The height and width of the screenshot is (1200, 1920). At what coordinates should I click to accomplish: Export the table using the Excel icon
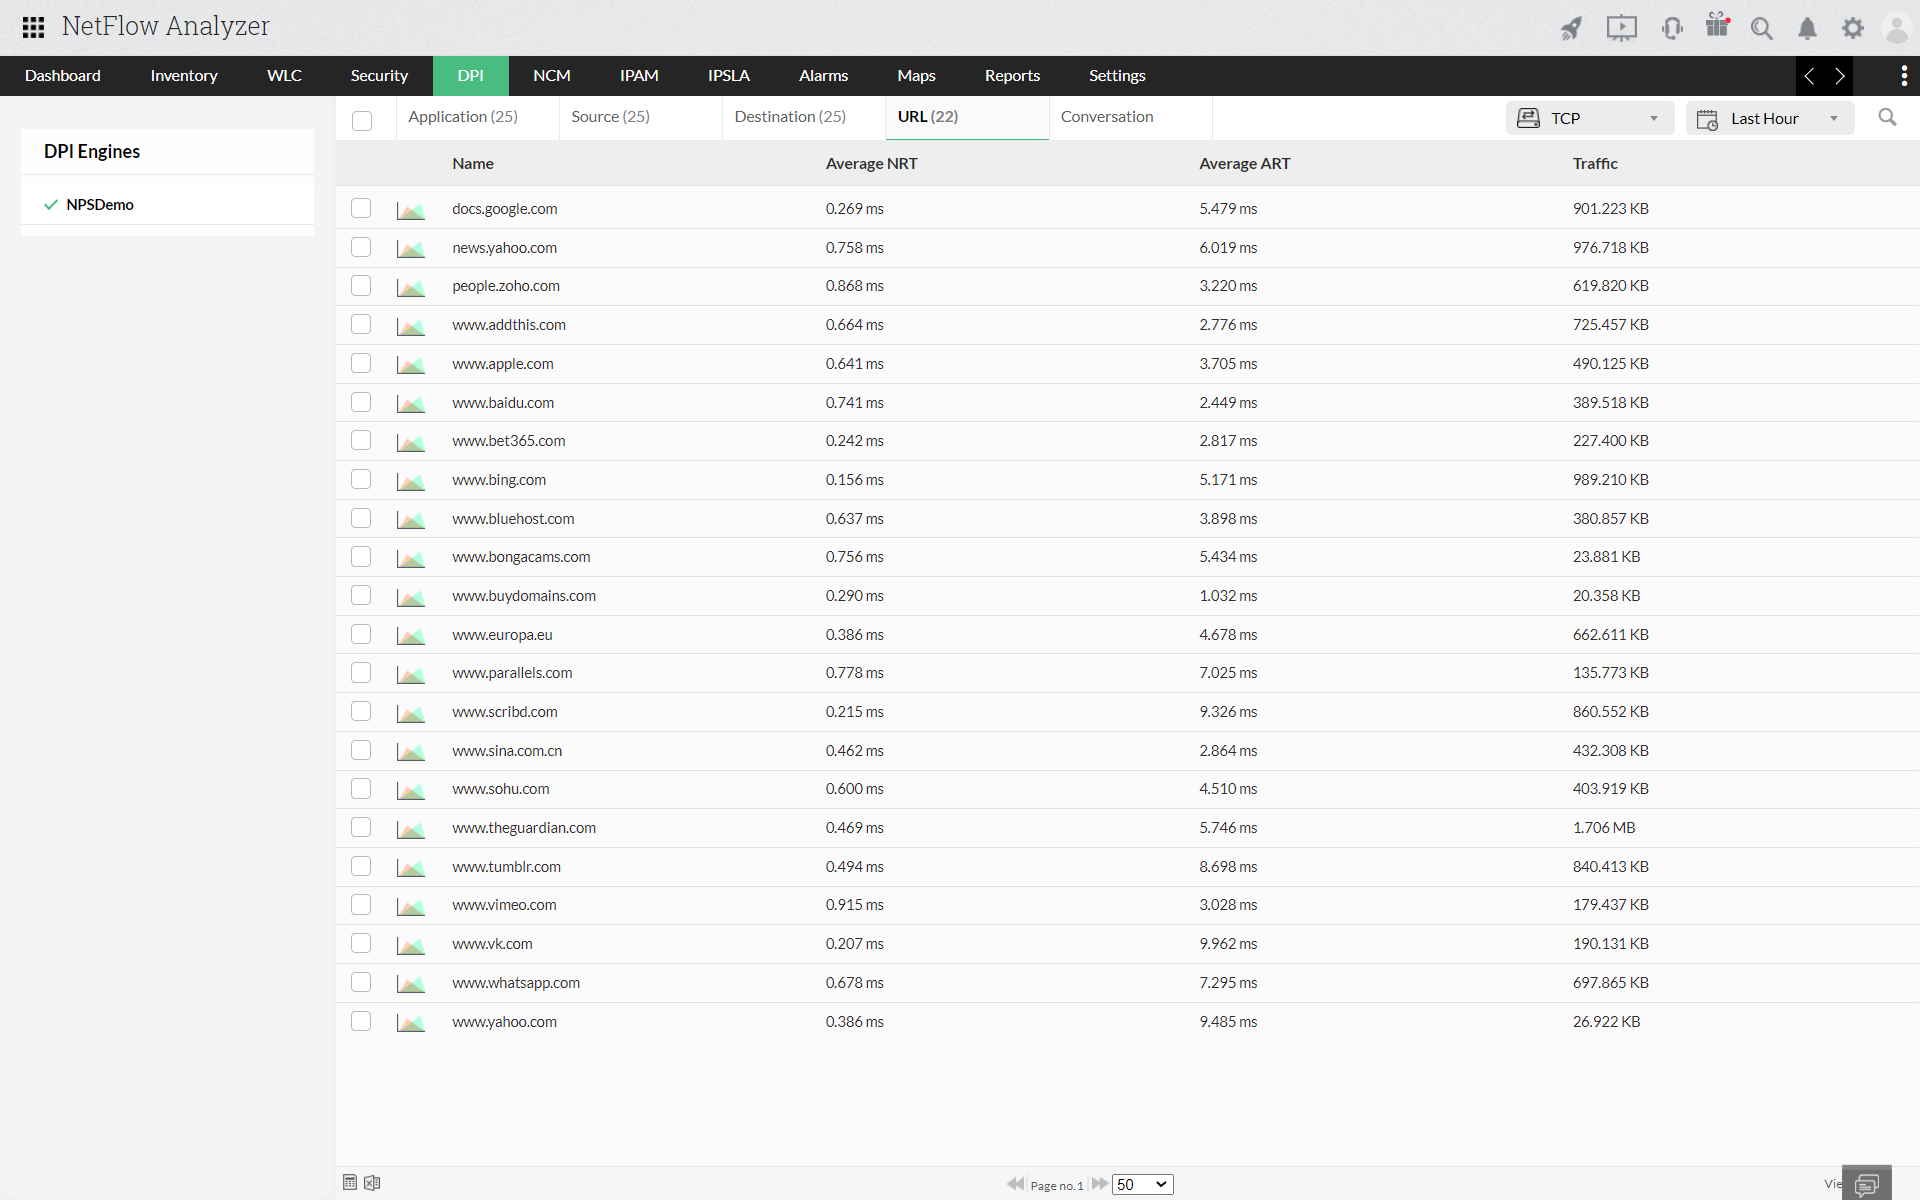372,1183
